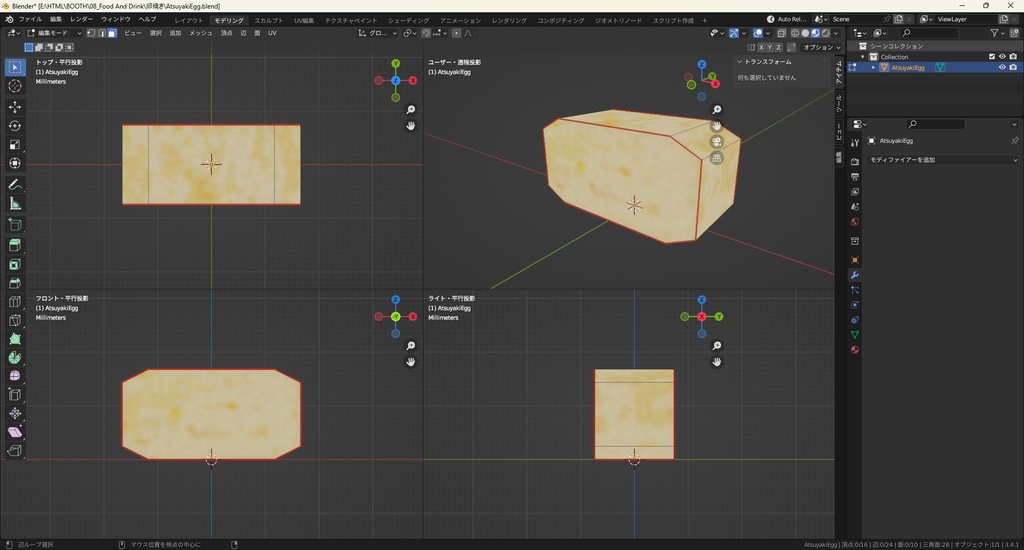
Task: Select the Move tool in left toolbar
Action: tap(15, 106)
